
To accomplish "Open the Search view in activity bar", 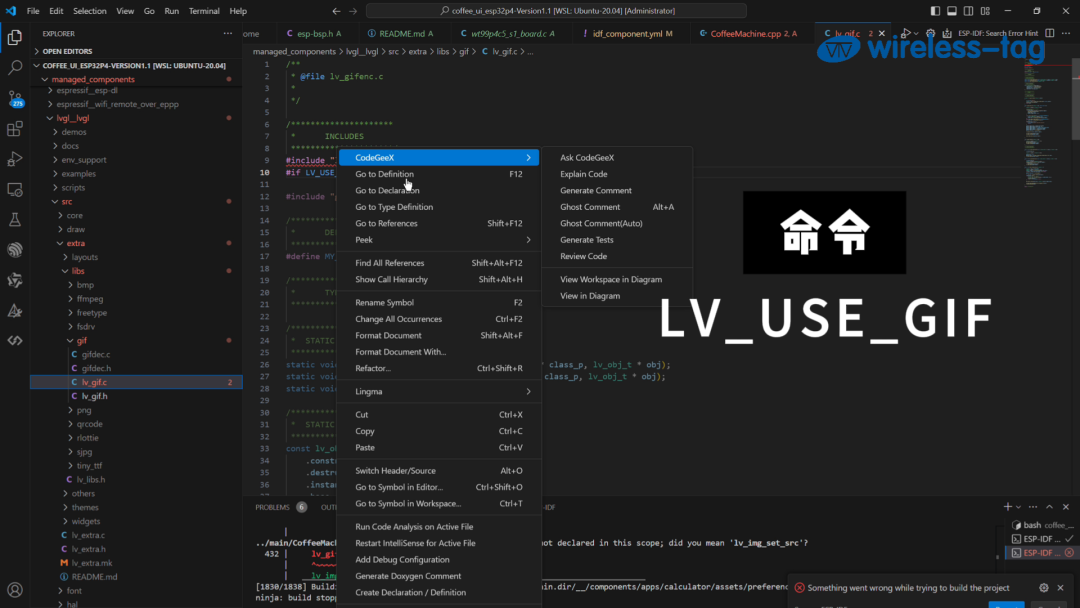I will point(15,68).
